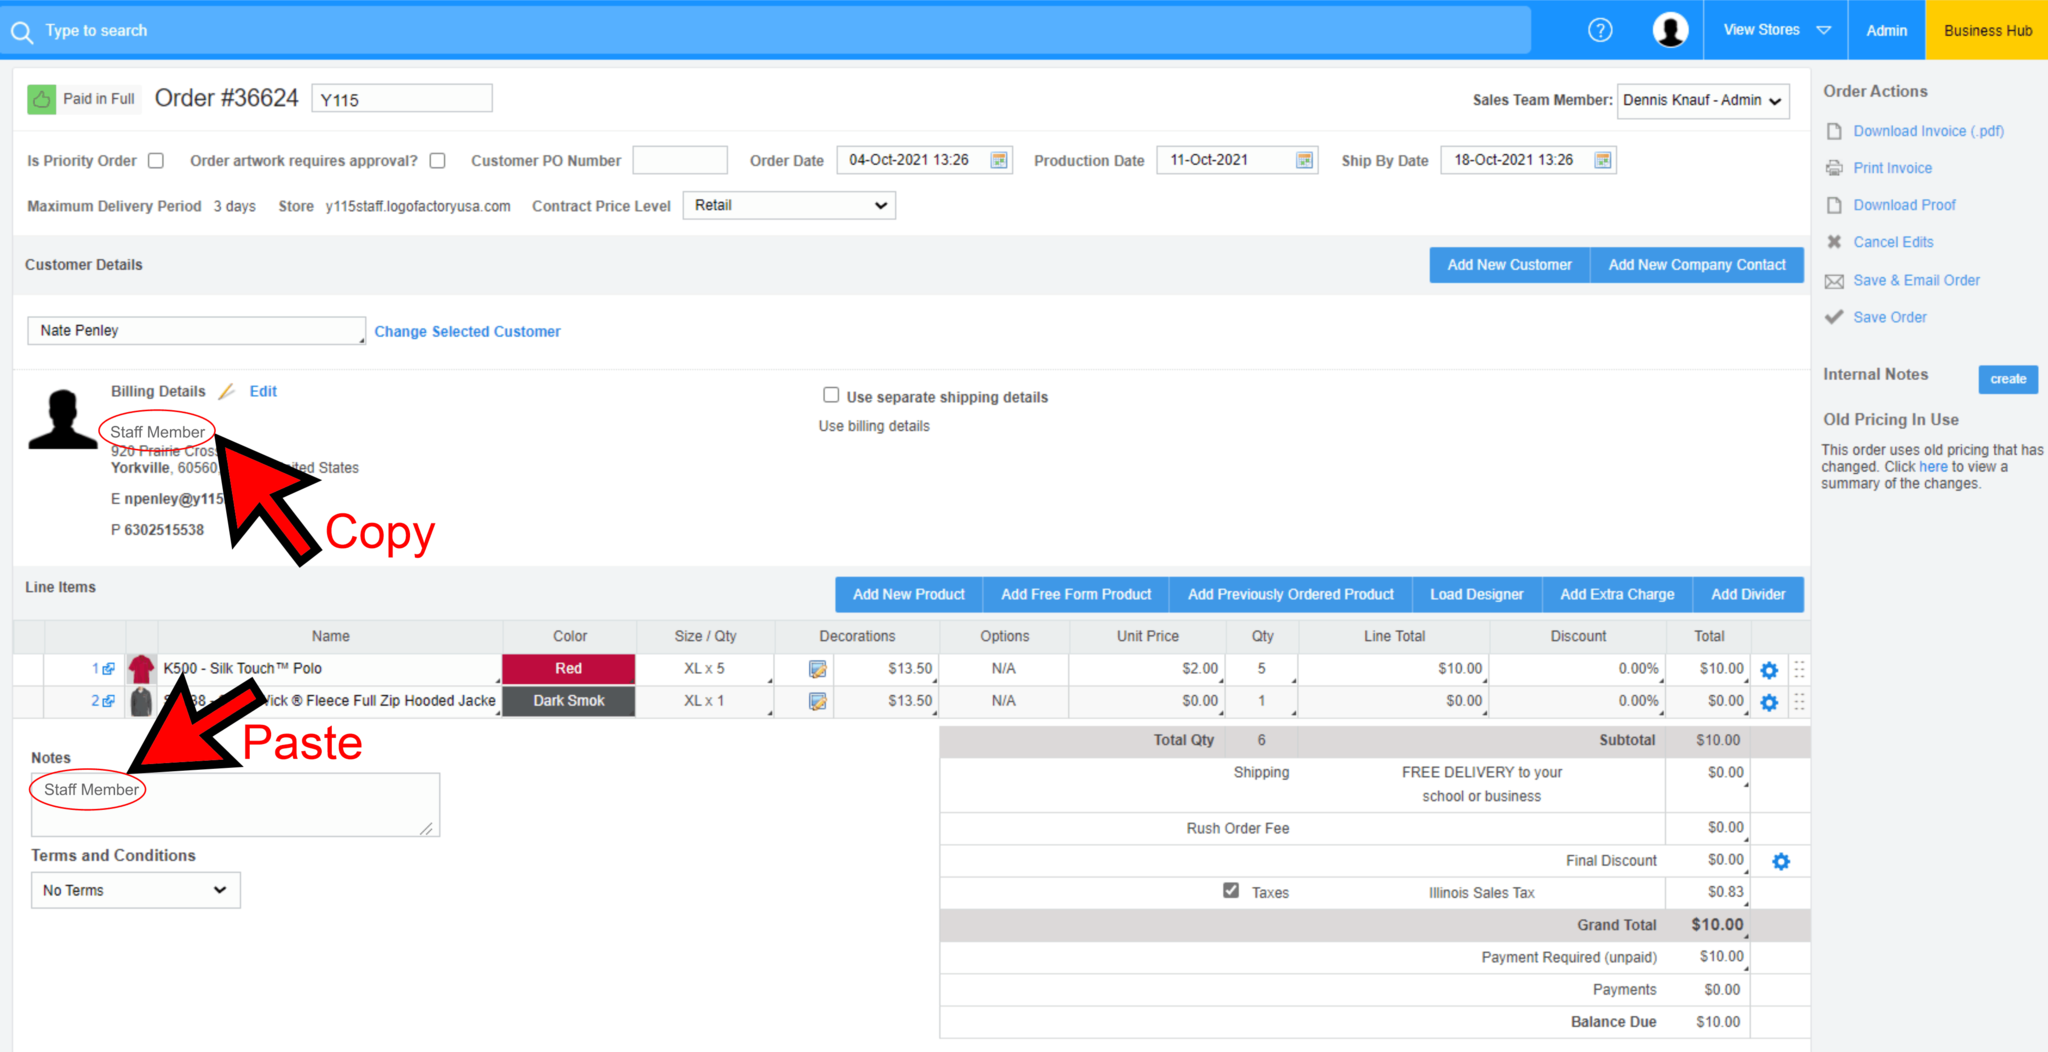The width and height of the screenshot is (2048, 1052).
Task: Open Sales Team Member dropdown
Action: click(x=1702, y=100)
